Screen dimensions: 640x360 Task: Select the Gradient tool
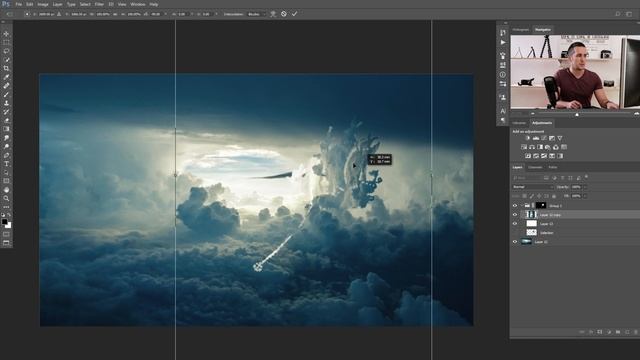(6, 129)
